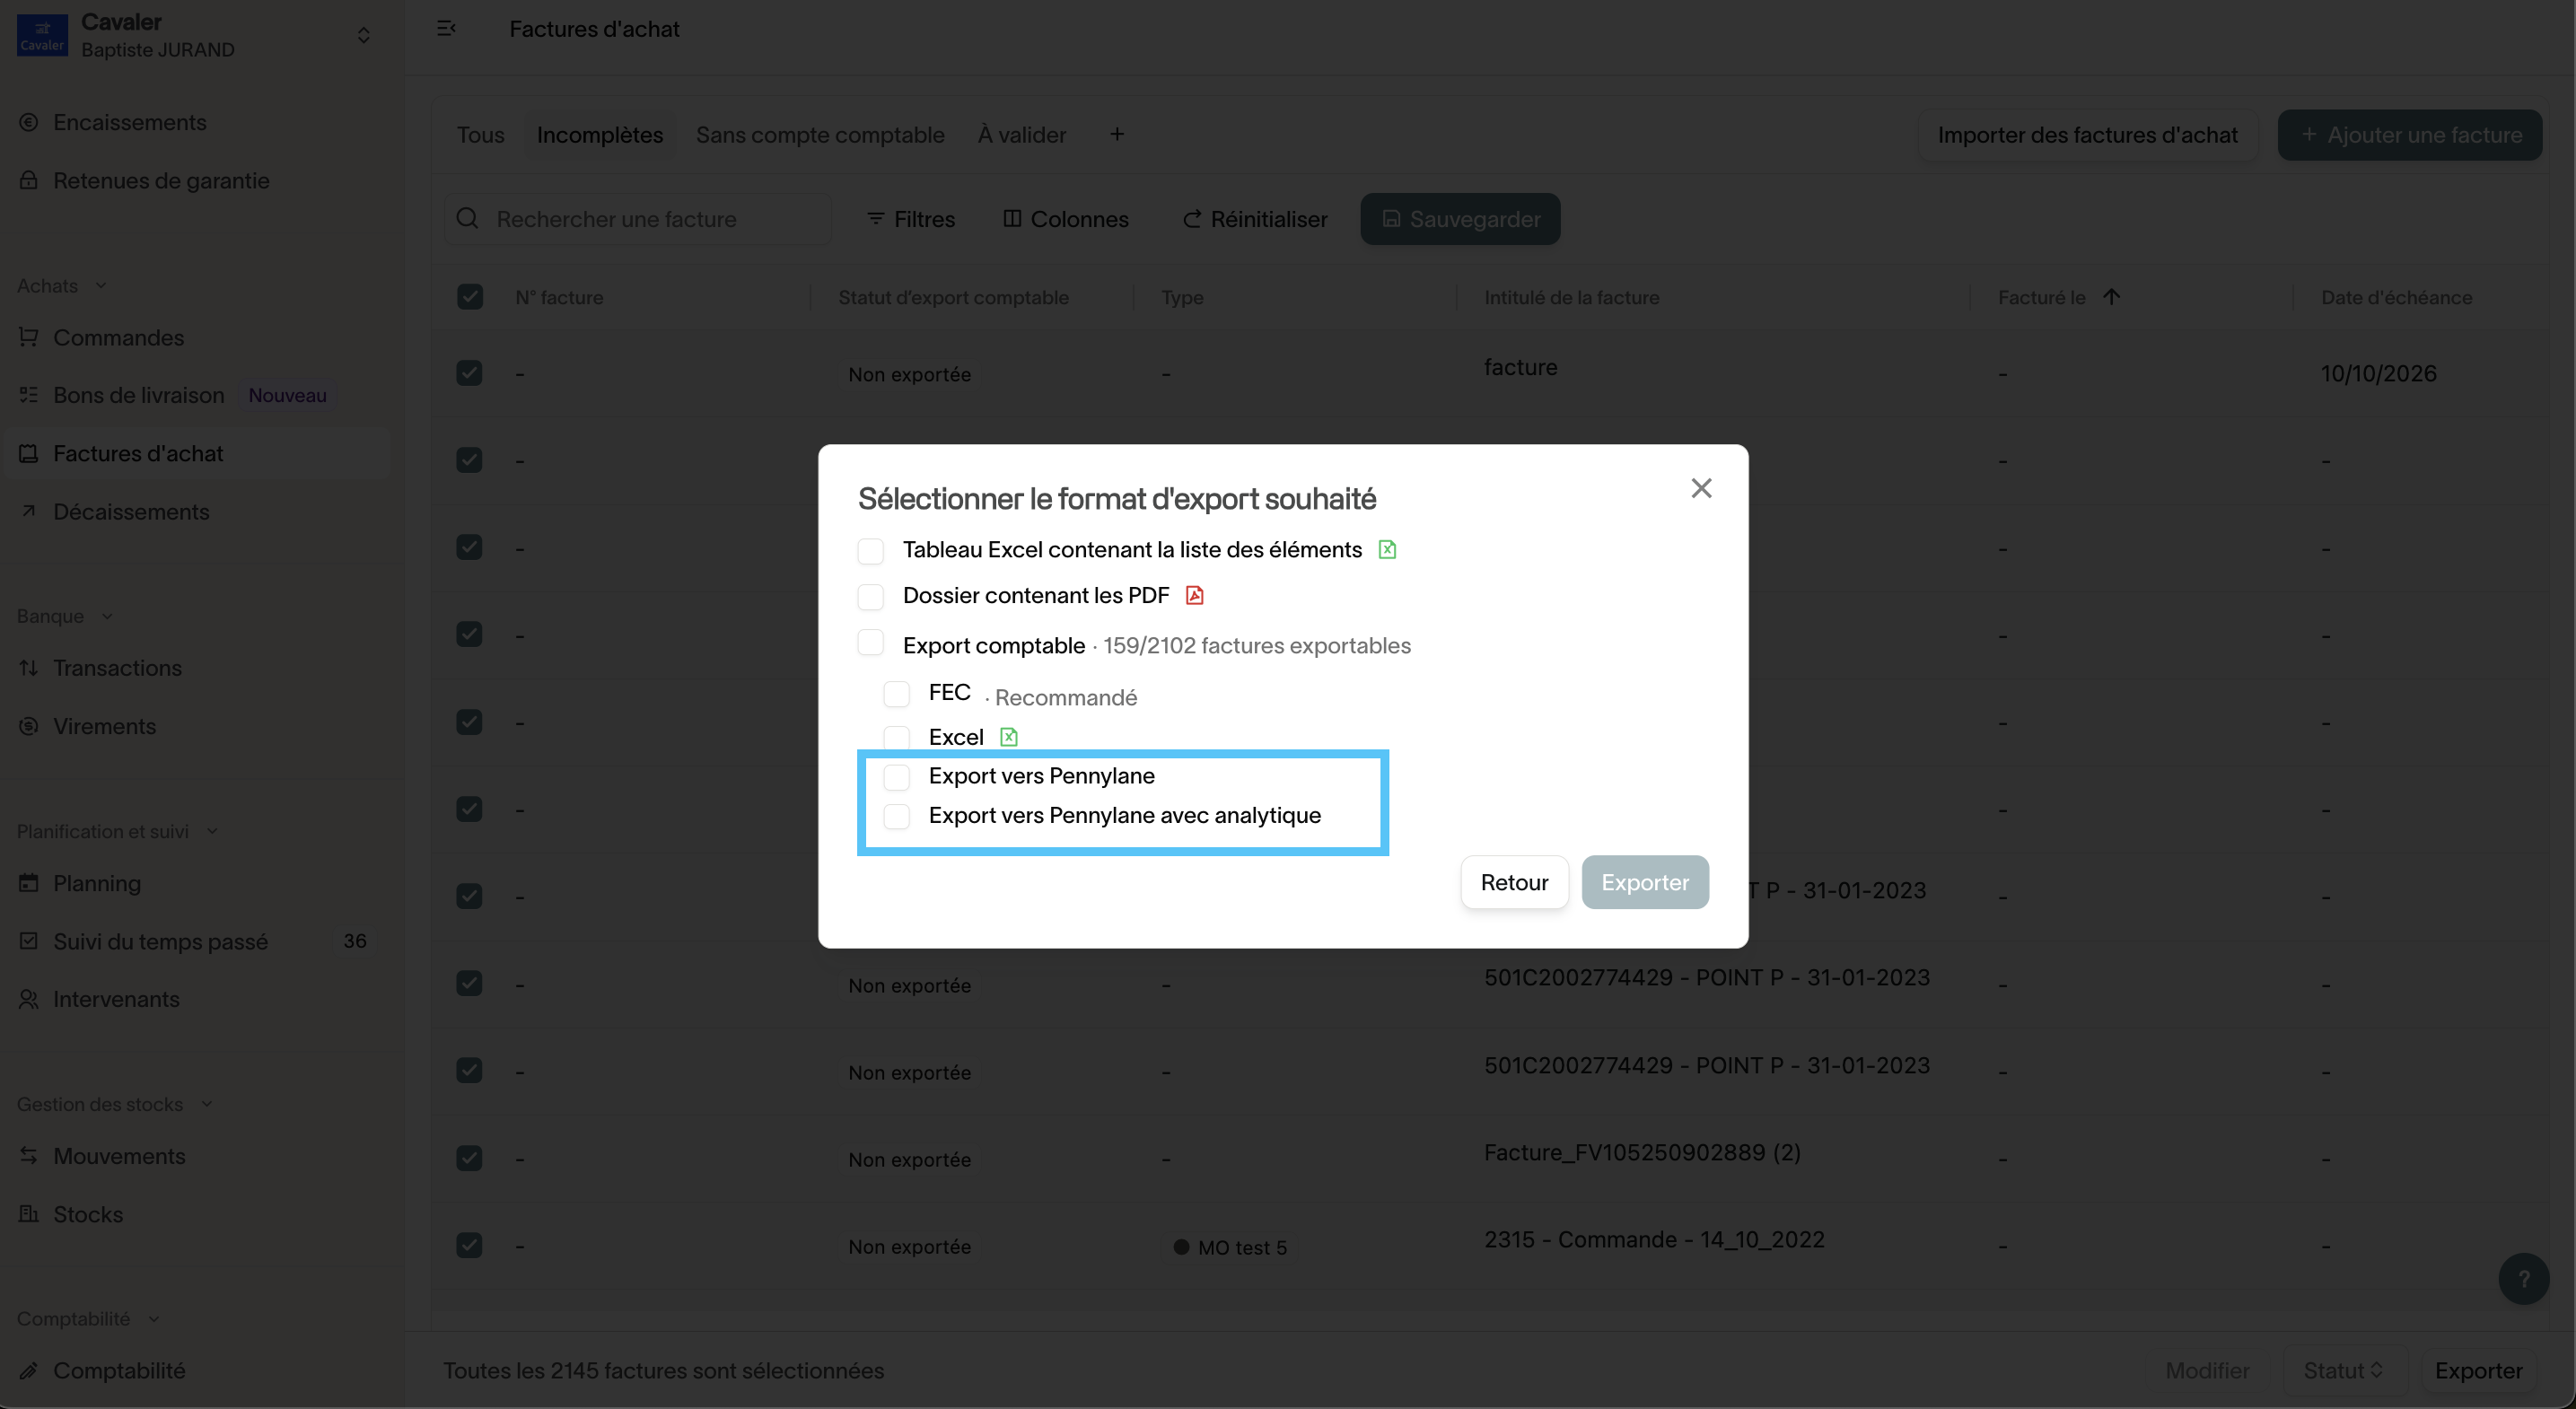Click the sidebar collapse icon
2576x1409 pixels.
coord(446,29)
